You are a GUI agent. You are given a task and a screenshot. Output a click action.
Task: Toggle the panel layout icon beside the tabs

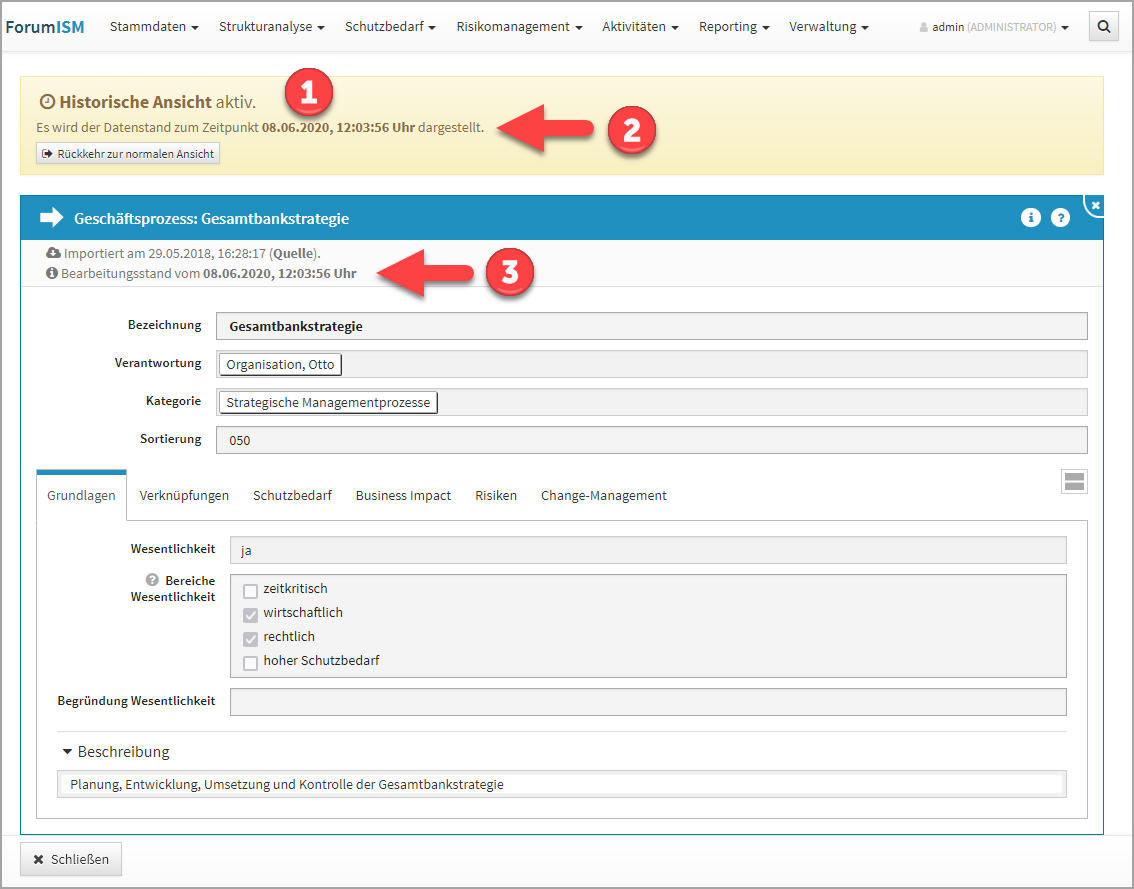coord(1074,482)
